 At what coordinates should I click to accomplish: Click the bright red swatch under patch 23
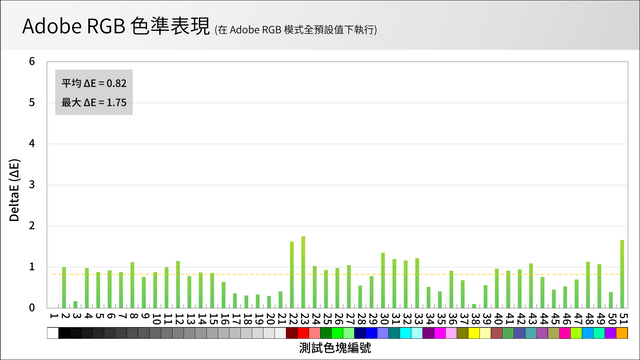click(x=303, y=333)
